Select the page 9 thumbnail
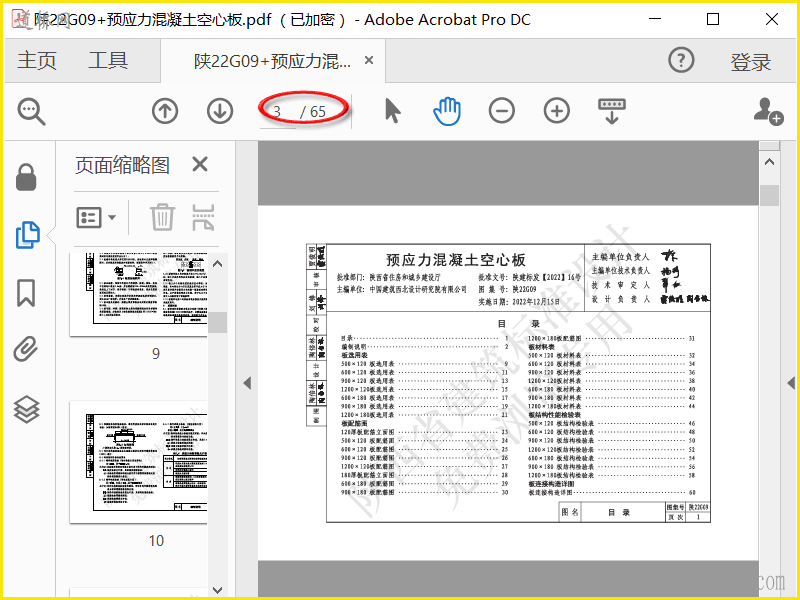This screenshot has width=800, height=600. click(139, 294)
